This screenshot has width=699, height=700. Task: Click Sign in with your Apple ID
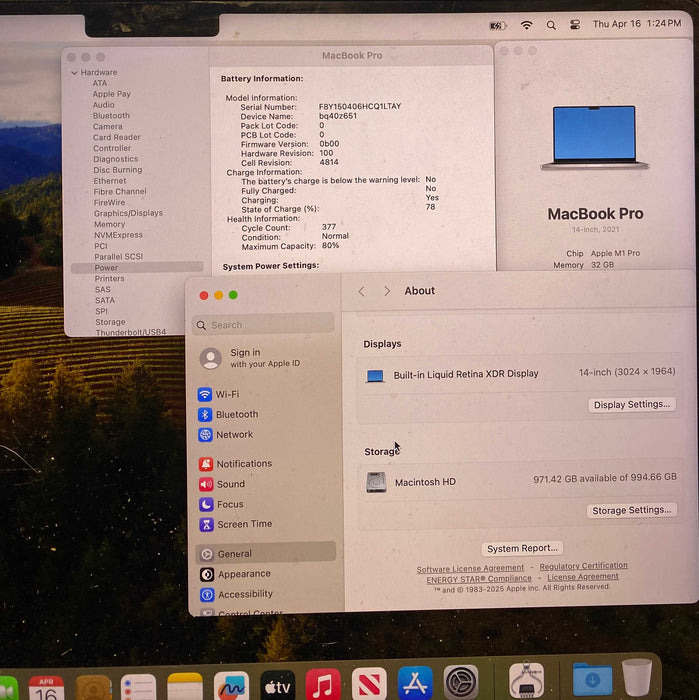click(265, 358)
